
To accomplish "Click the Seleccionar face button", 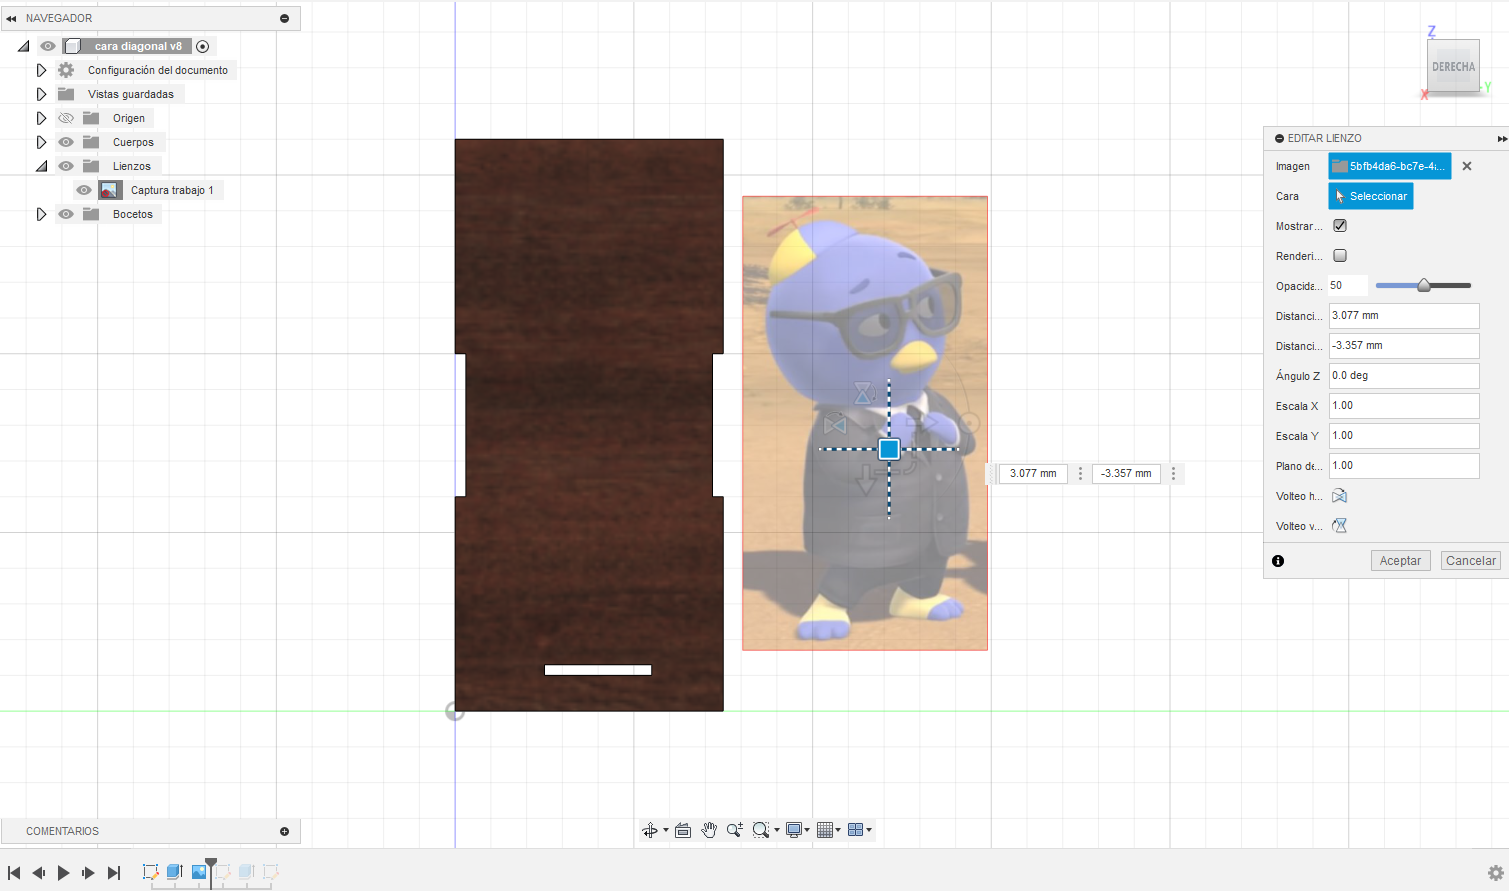I will click(1370, 196).
